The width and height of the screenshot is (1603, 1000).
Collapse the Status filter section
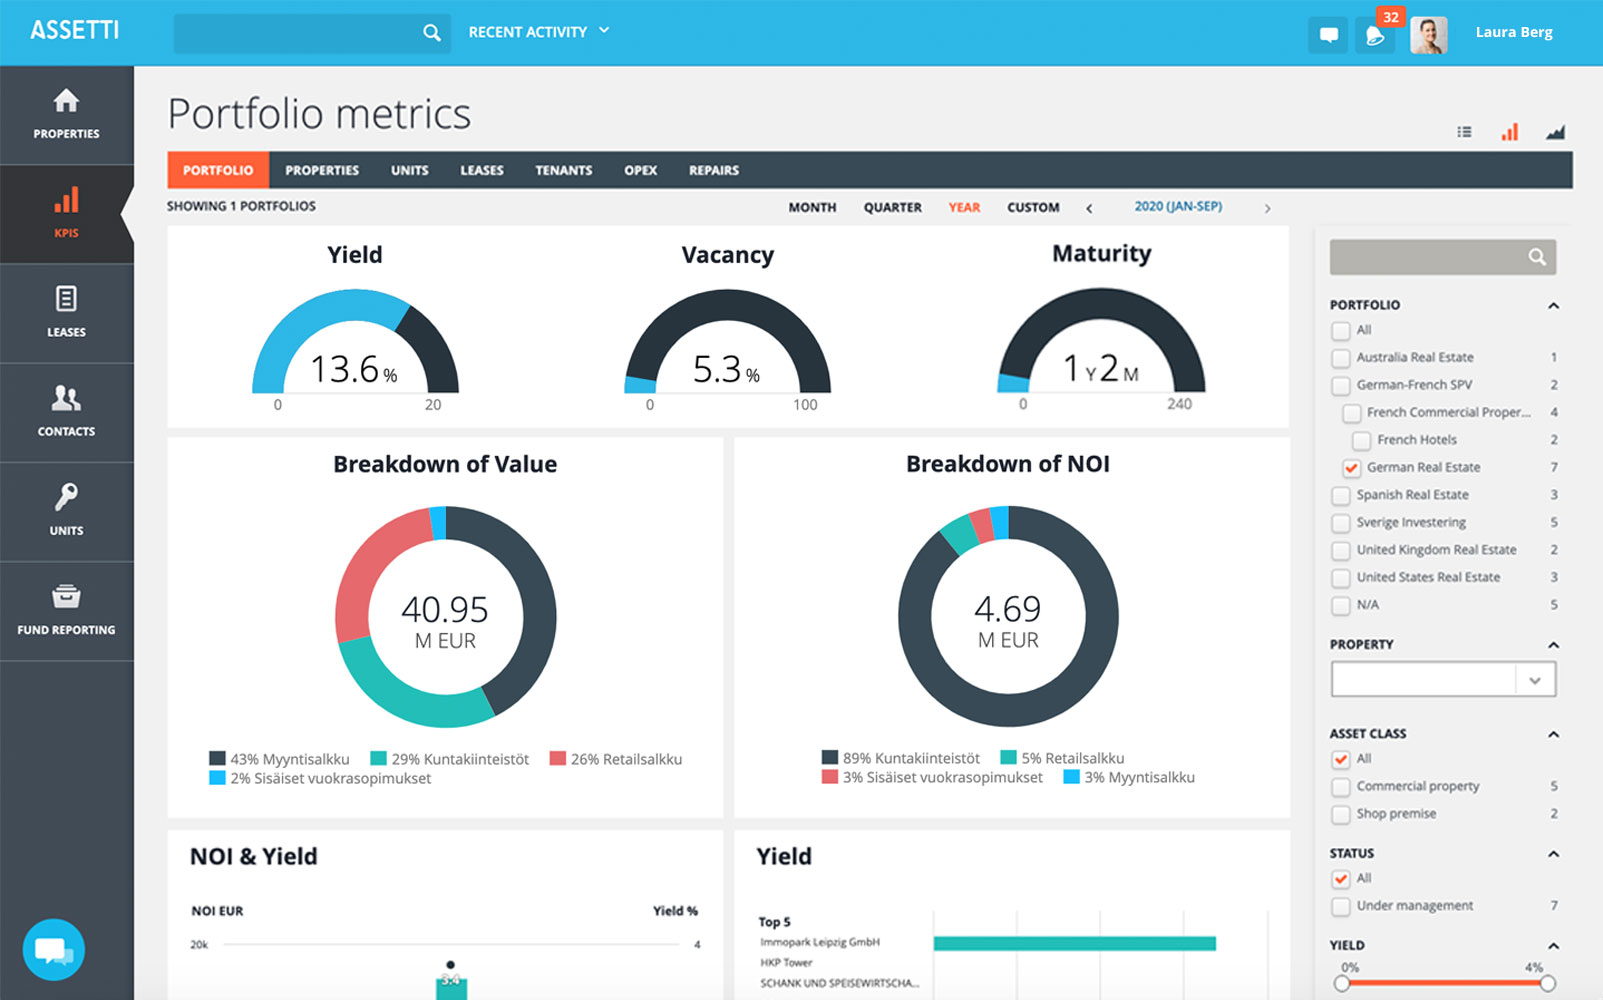pyautogui.click(x=1553, y=854)
